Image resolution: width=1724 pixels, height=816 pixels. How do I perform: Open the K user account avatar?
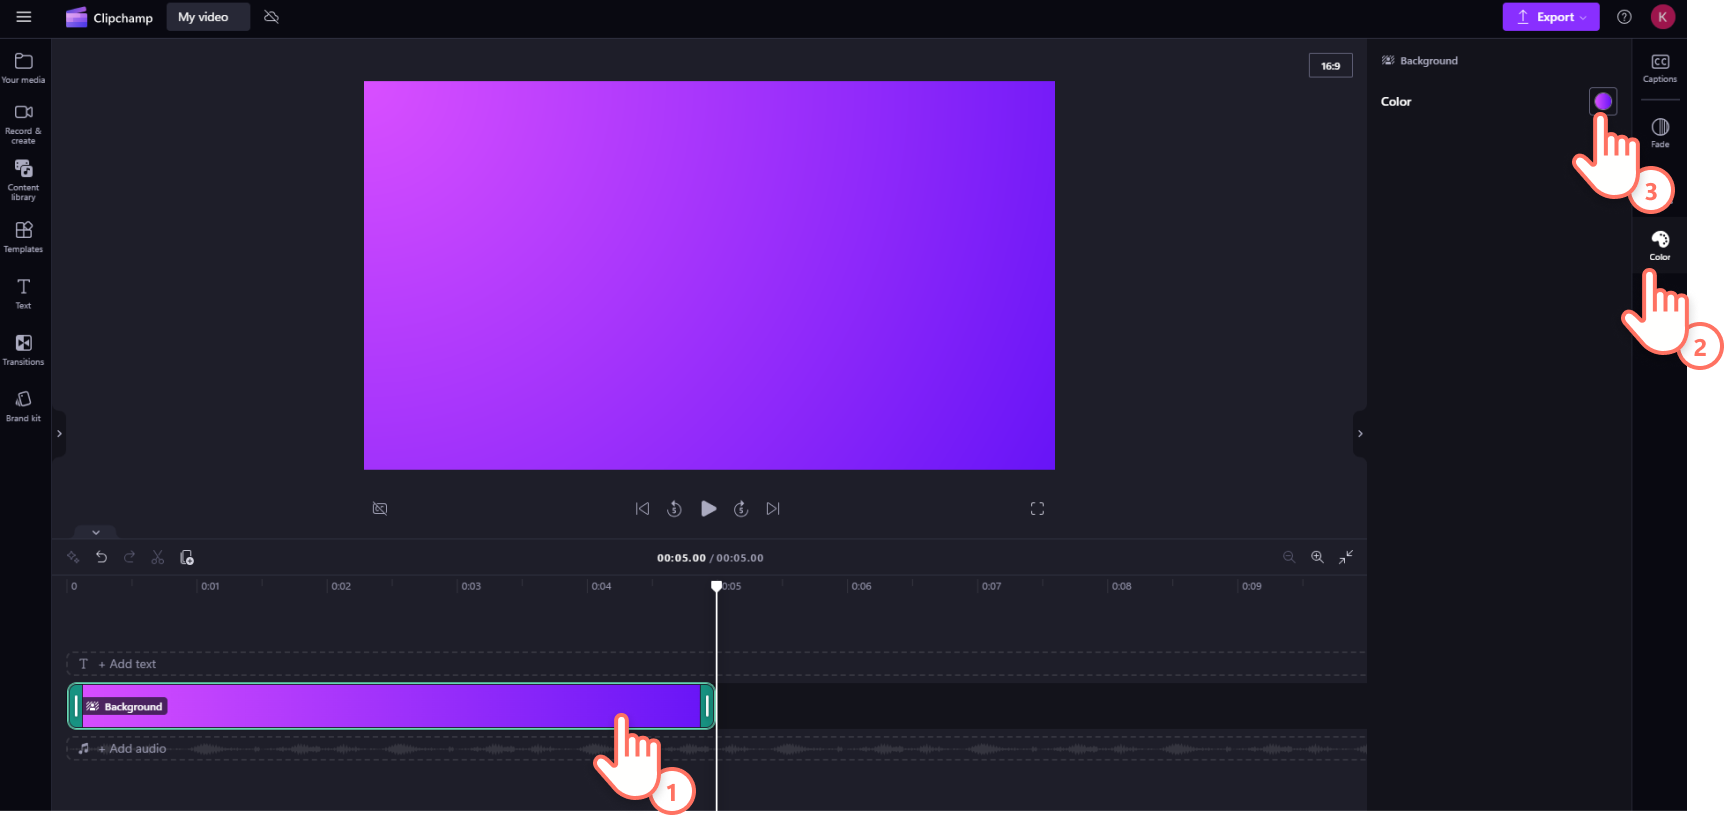tap(1662, 17)
